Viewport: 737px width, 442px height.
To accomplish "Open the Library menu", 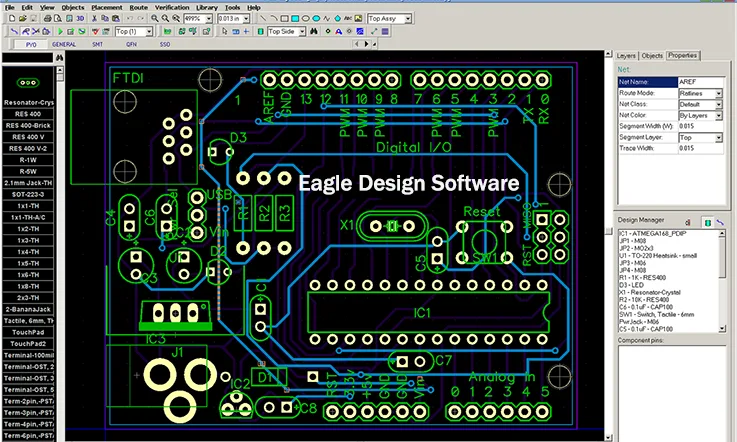I will 207,7.
